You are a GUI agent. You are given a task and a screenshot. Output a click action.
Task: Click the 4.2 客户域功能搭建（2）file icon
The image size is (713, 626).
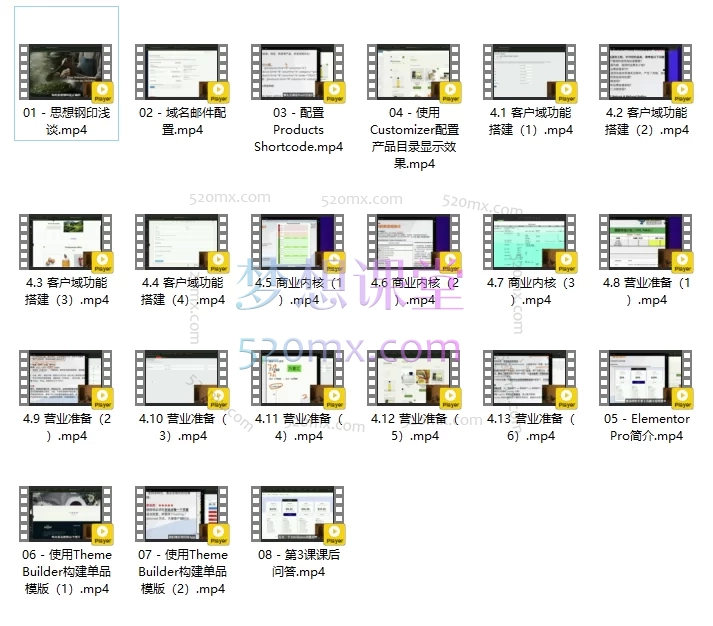pos(646,73)
